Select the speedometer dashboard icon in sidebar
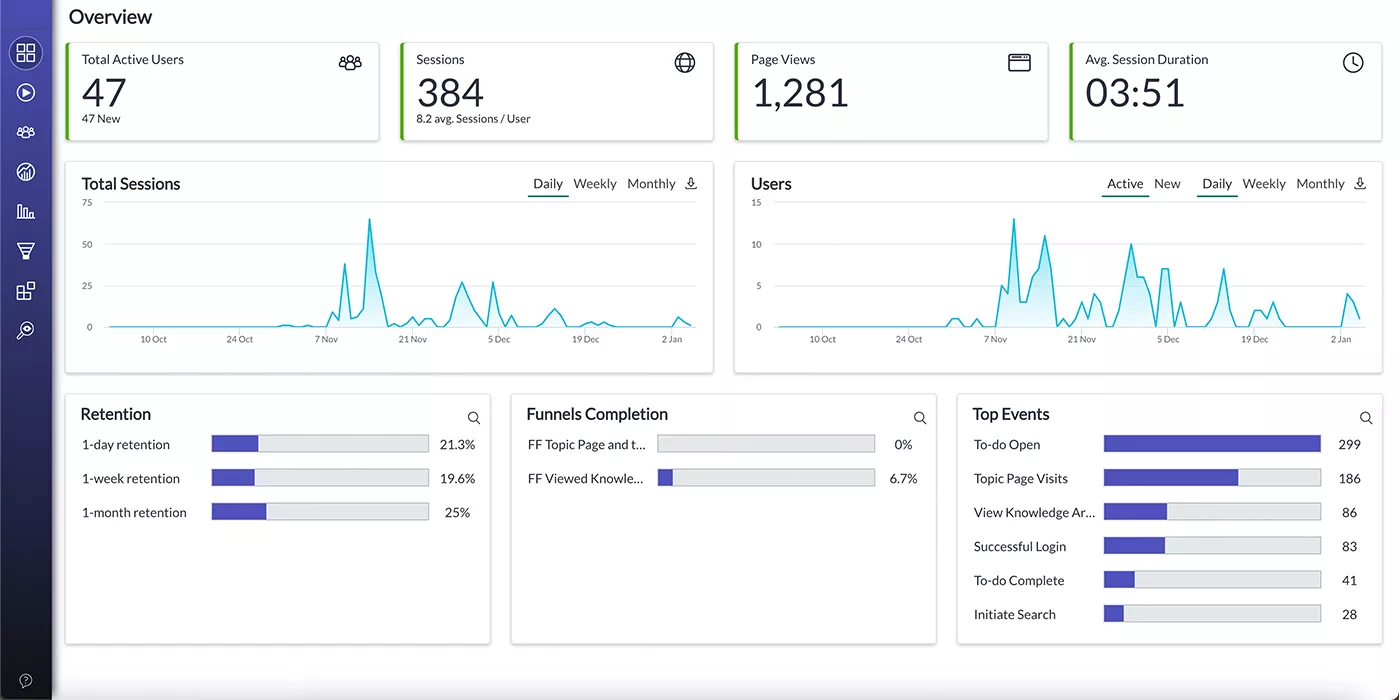Screen dimensions: 1400x700 click(x=26, y=171)
